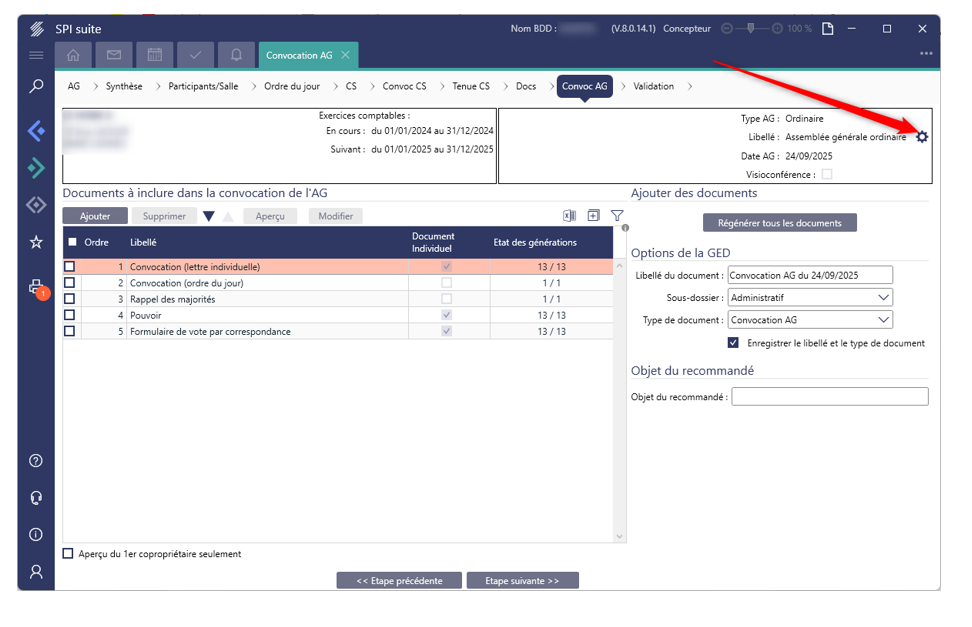Click Régénérer tous les documents

pyautogui.click(x=779, y=223)
